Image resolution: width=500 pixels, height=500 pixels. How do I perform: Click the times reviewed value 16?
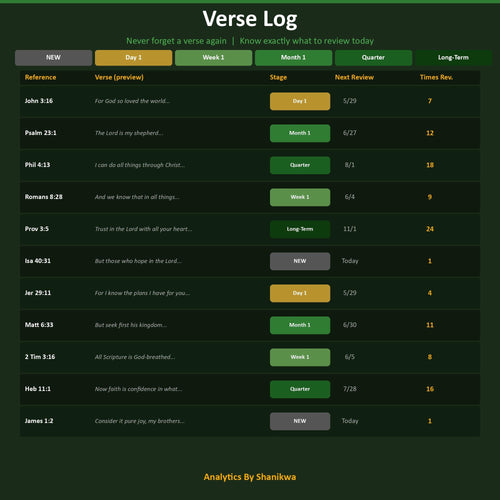point(430,389)
